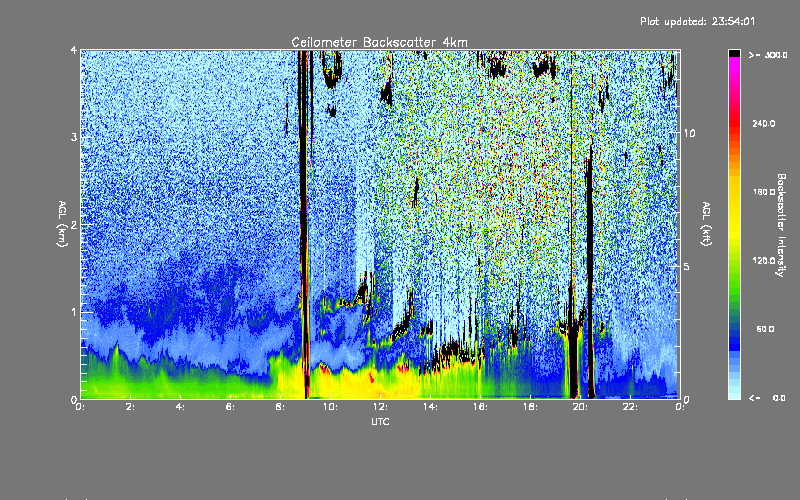The width and height of the screenshot is (800, 500).
Task: Click the 60.0 colorbar value
Action: pos(765,329)
